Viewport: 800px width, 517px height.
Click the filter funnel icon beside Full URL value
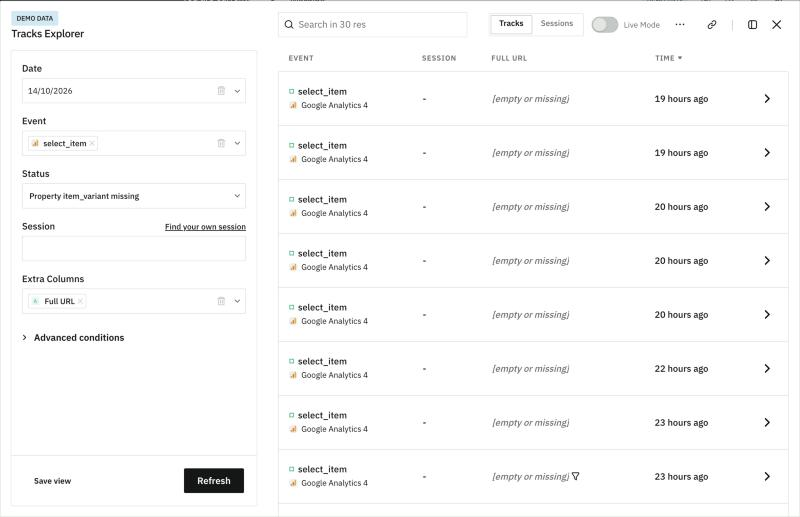tap(576, 476)
